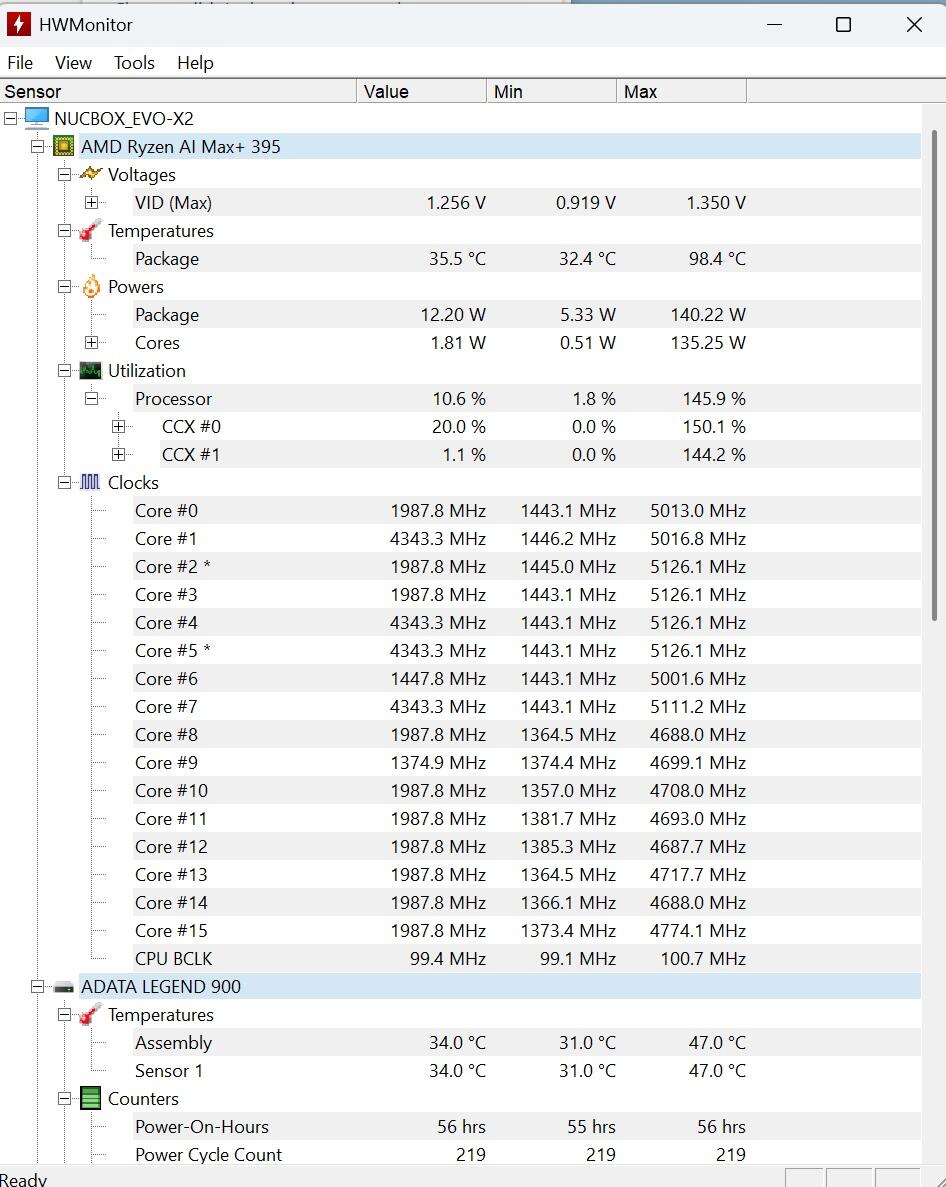Select the NUCBOX_EVO-X2 computer icon
This screenshot has height=1187, width=946.
(x=36, y=118)
